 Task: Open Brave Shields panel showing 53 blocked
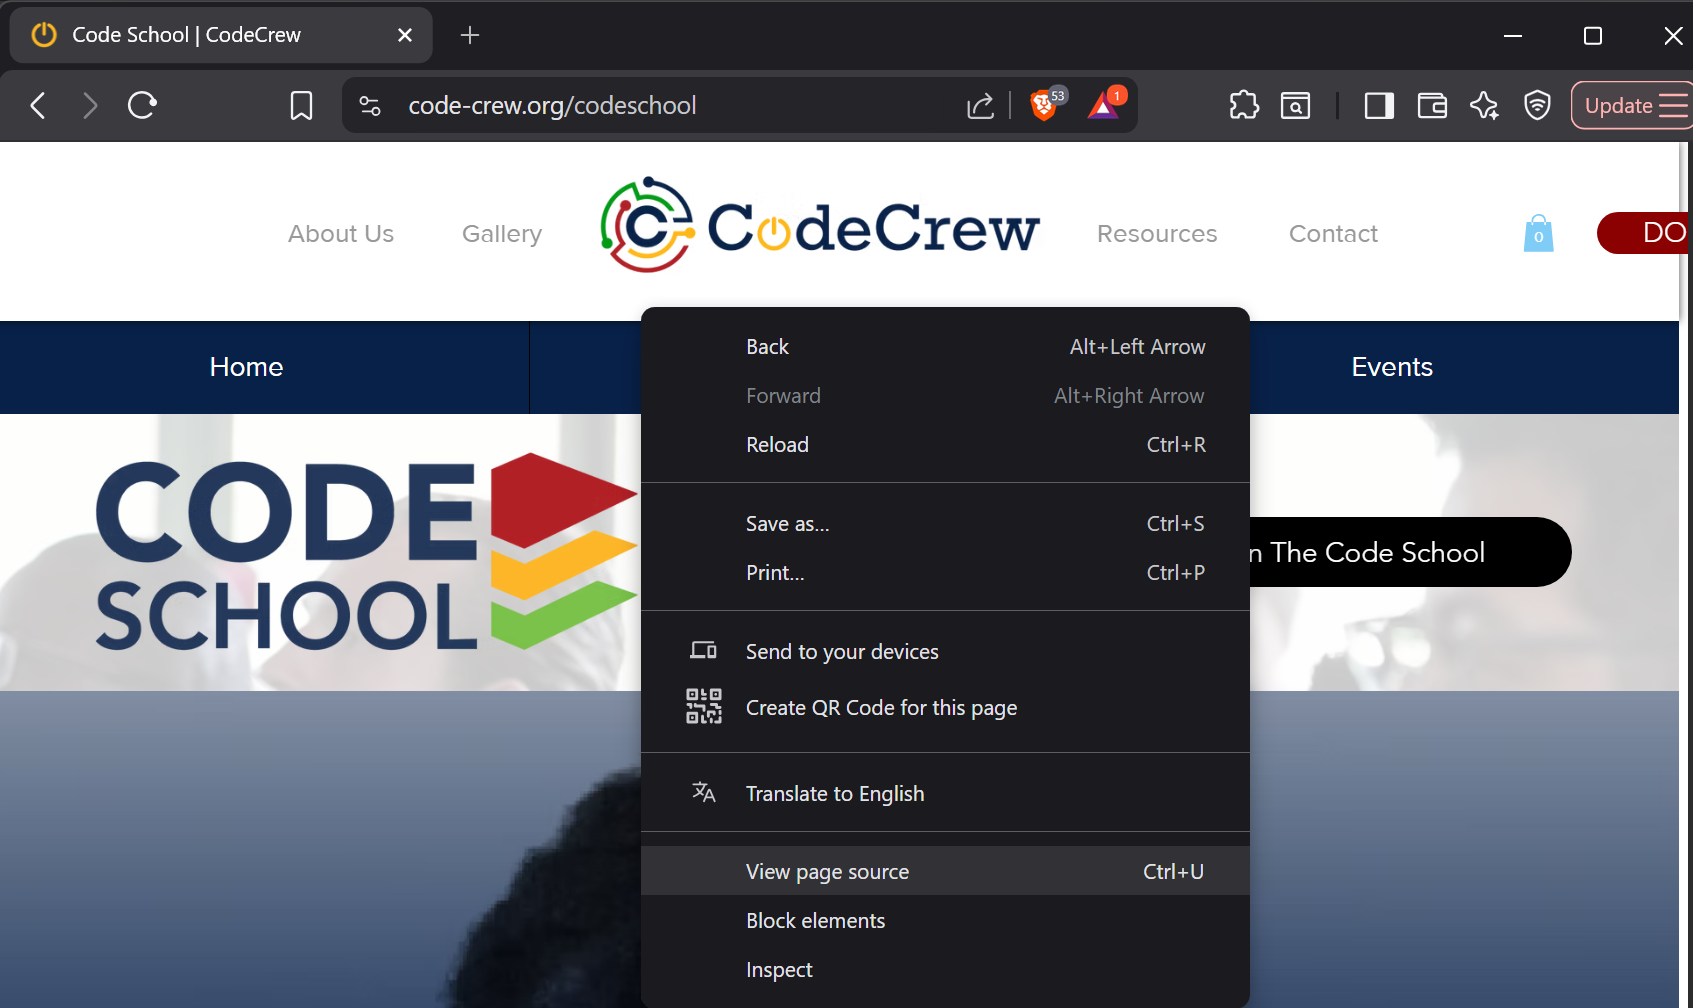click(1043, 105)
